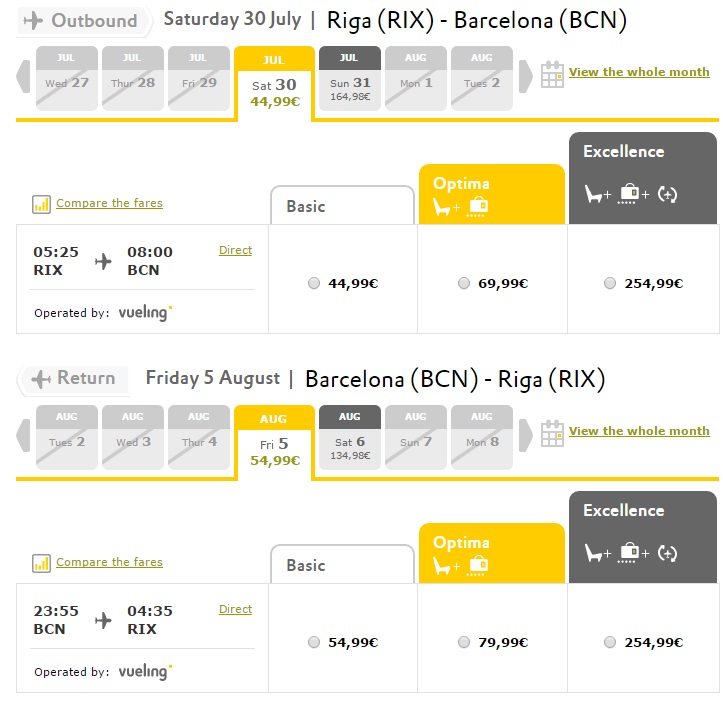Click the outbound compare fares chart icon
The height and width of the screenshot is (721, 723).
coord(41,204)
